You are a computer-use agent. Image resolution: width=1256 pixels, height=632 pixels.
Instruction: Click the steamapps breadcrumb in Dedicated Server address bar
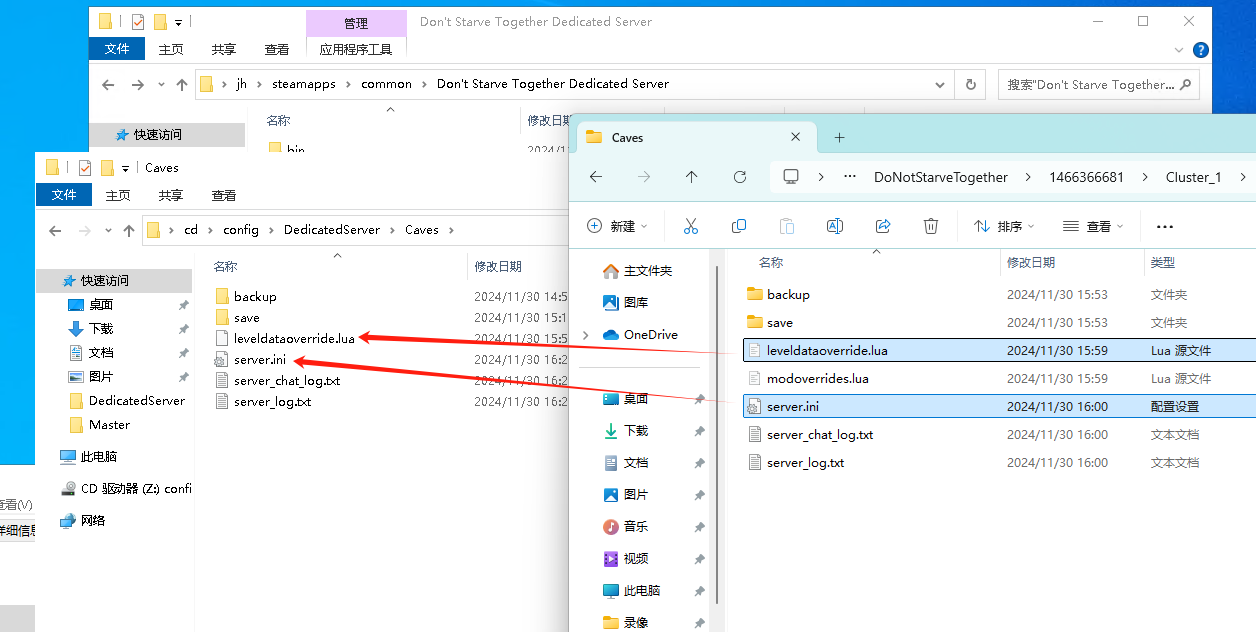[304, 84]
